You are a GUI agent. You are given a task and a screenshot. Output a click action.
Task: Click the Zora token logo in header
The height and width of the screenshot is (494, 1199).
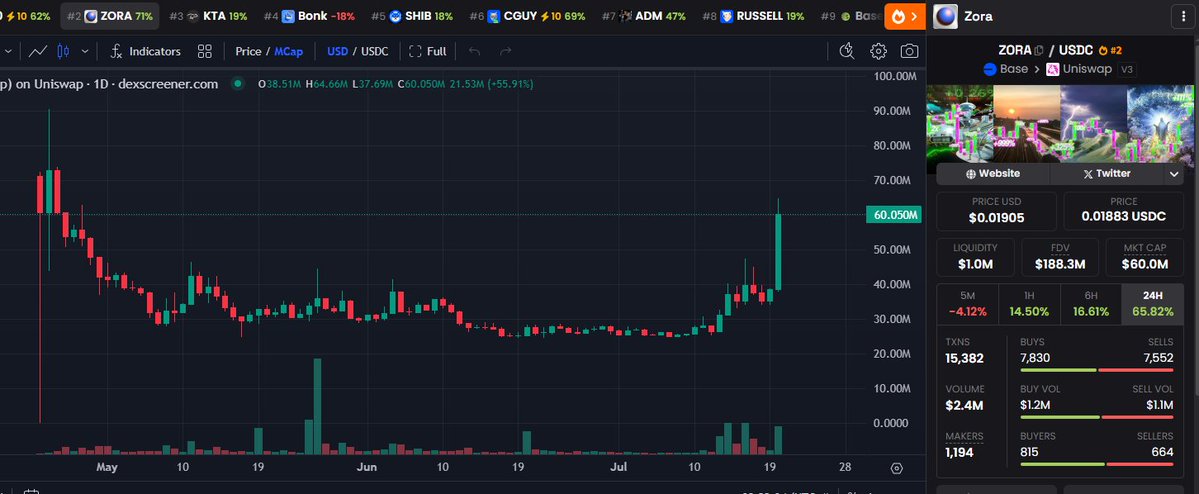pos(945,15)
